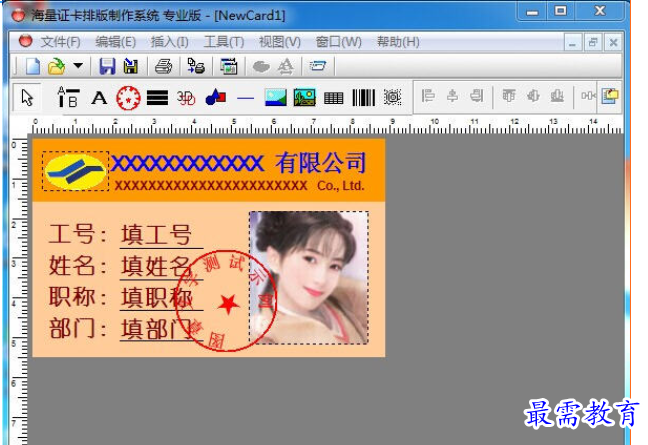This screenshot has height=445, width=648.
Task: Insert a 2D code object
Action: (392, 97)
